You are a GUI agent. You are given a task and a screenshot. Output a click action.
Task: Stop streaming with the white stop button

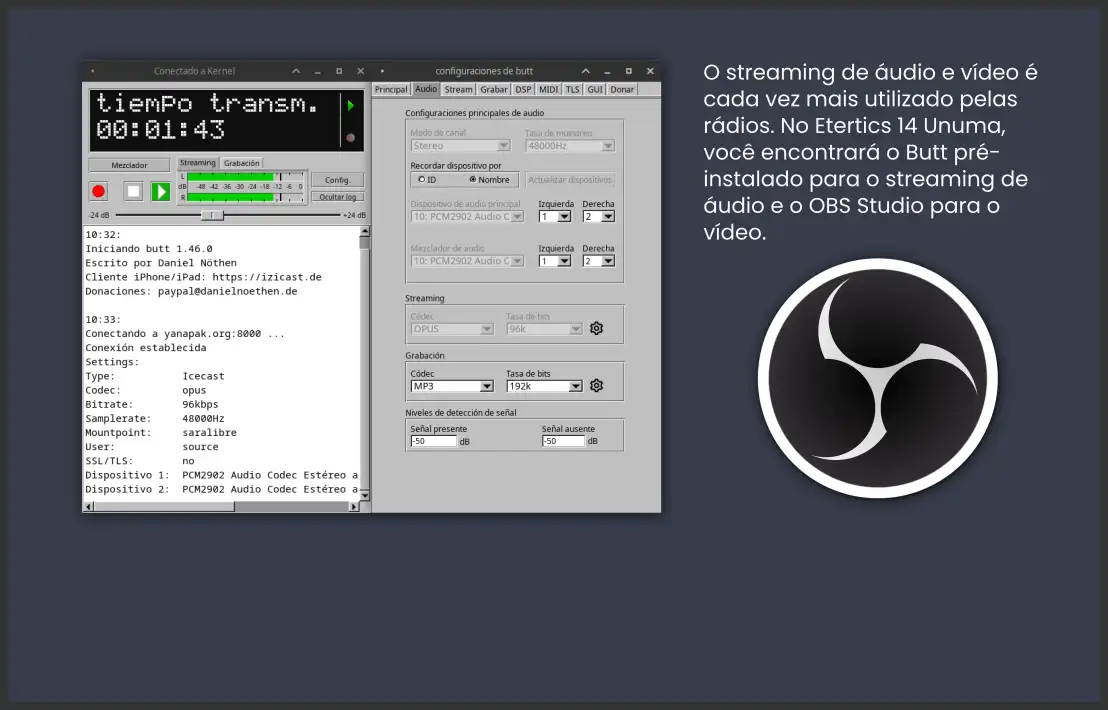pyautogui.click(x=134, y=191)
